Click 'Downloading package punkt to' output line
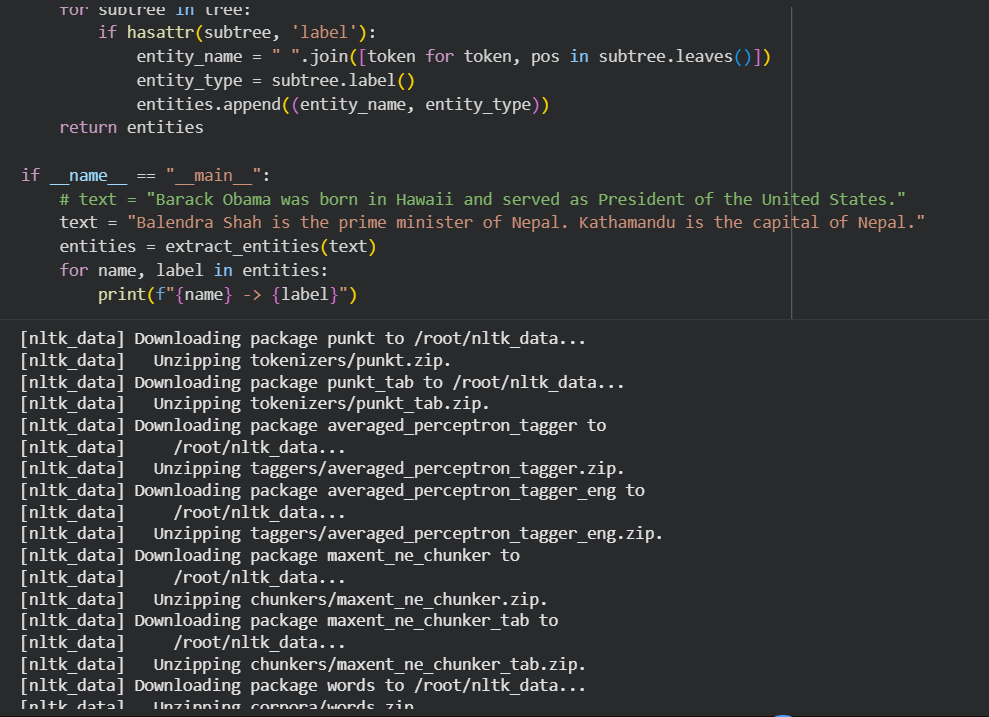Viewport: 989px width, 717px height. [x=303, y=339]
